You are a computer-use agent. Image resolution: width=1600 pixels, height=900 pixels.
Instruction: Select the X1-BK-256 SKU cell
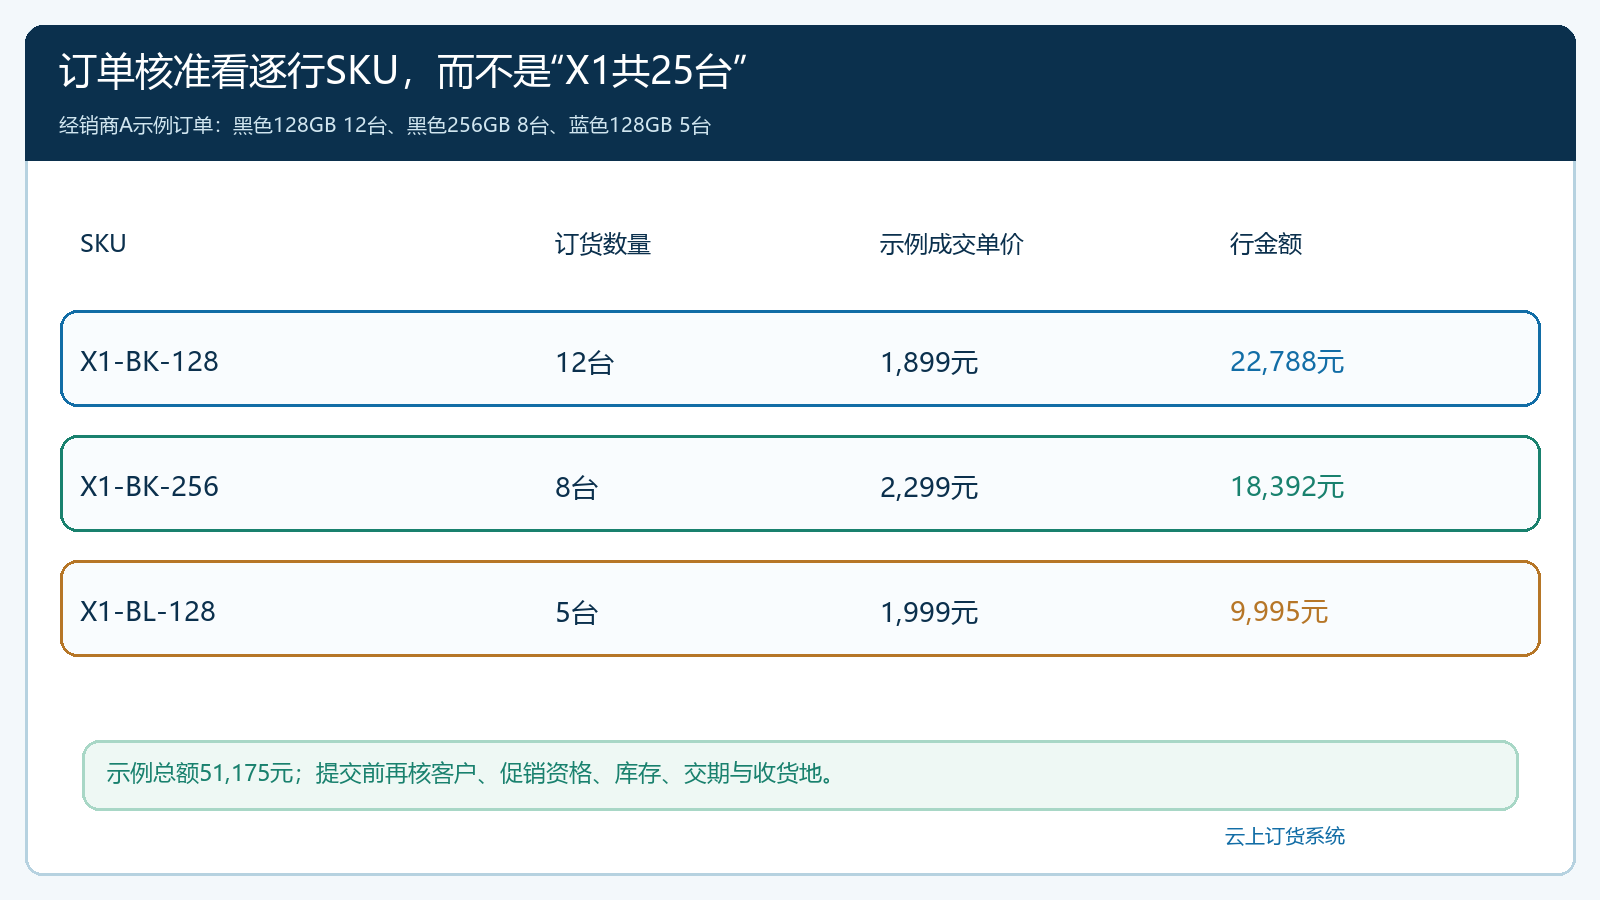click(149, 486)
